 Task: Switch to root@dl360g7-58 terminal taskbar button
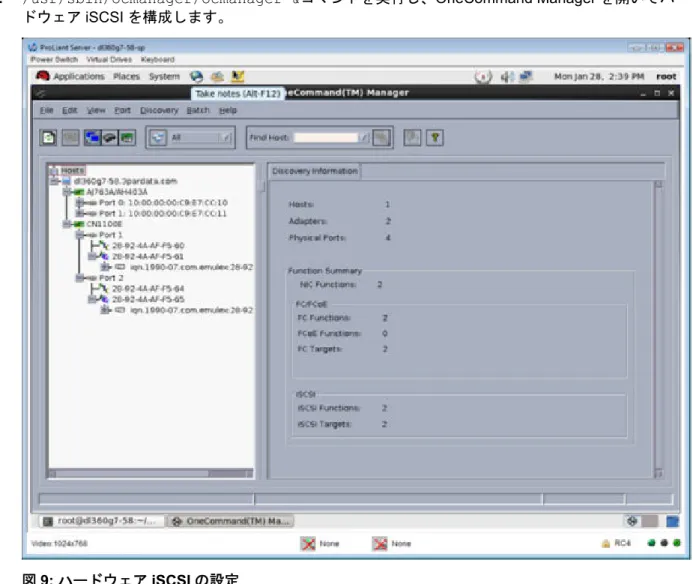point(101,521)
